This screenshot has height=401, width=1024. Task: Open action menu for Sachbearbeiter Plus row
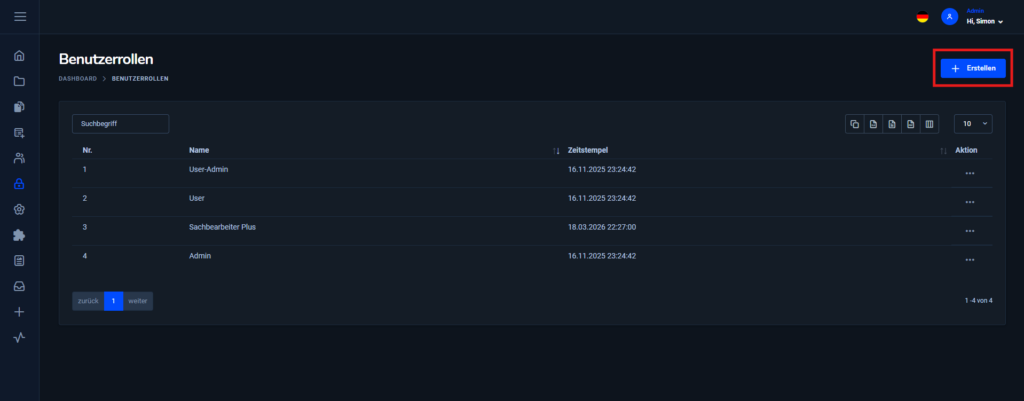(x=970, y=231)
